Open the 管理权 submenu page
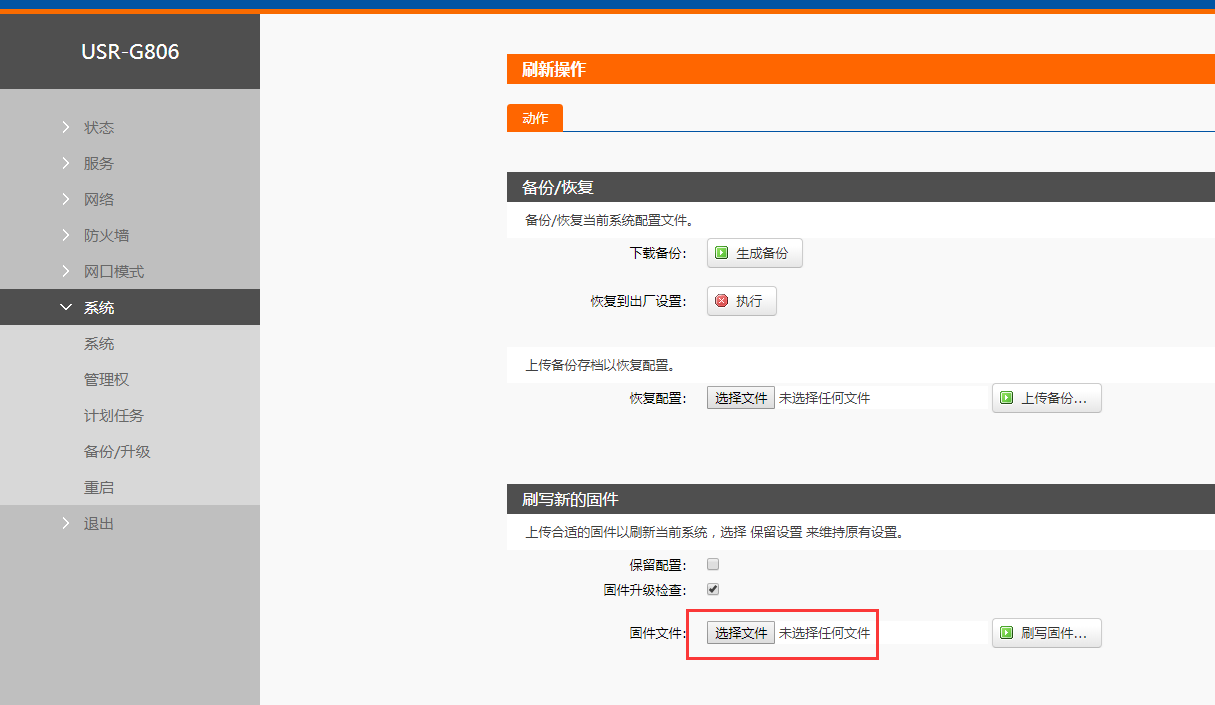The width and height of the screenshot is (1215, 705). (106, 379)
